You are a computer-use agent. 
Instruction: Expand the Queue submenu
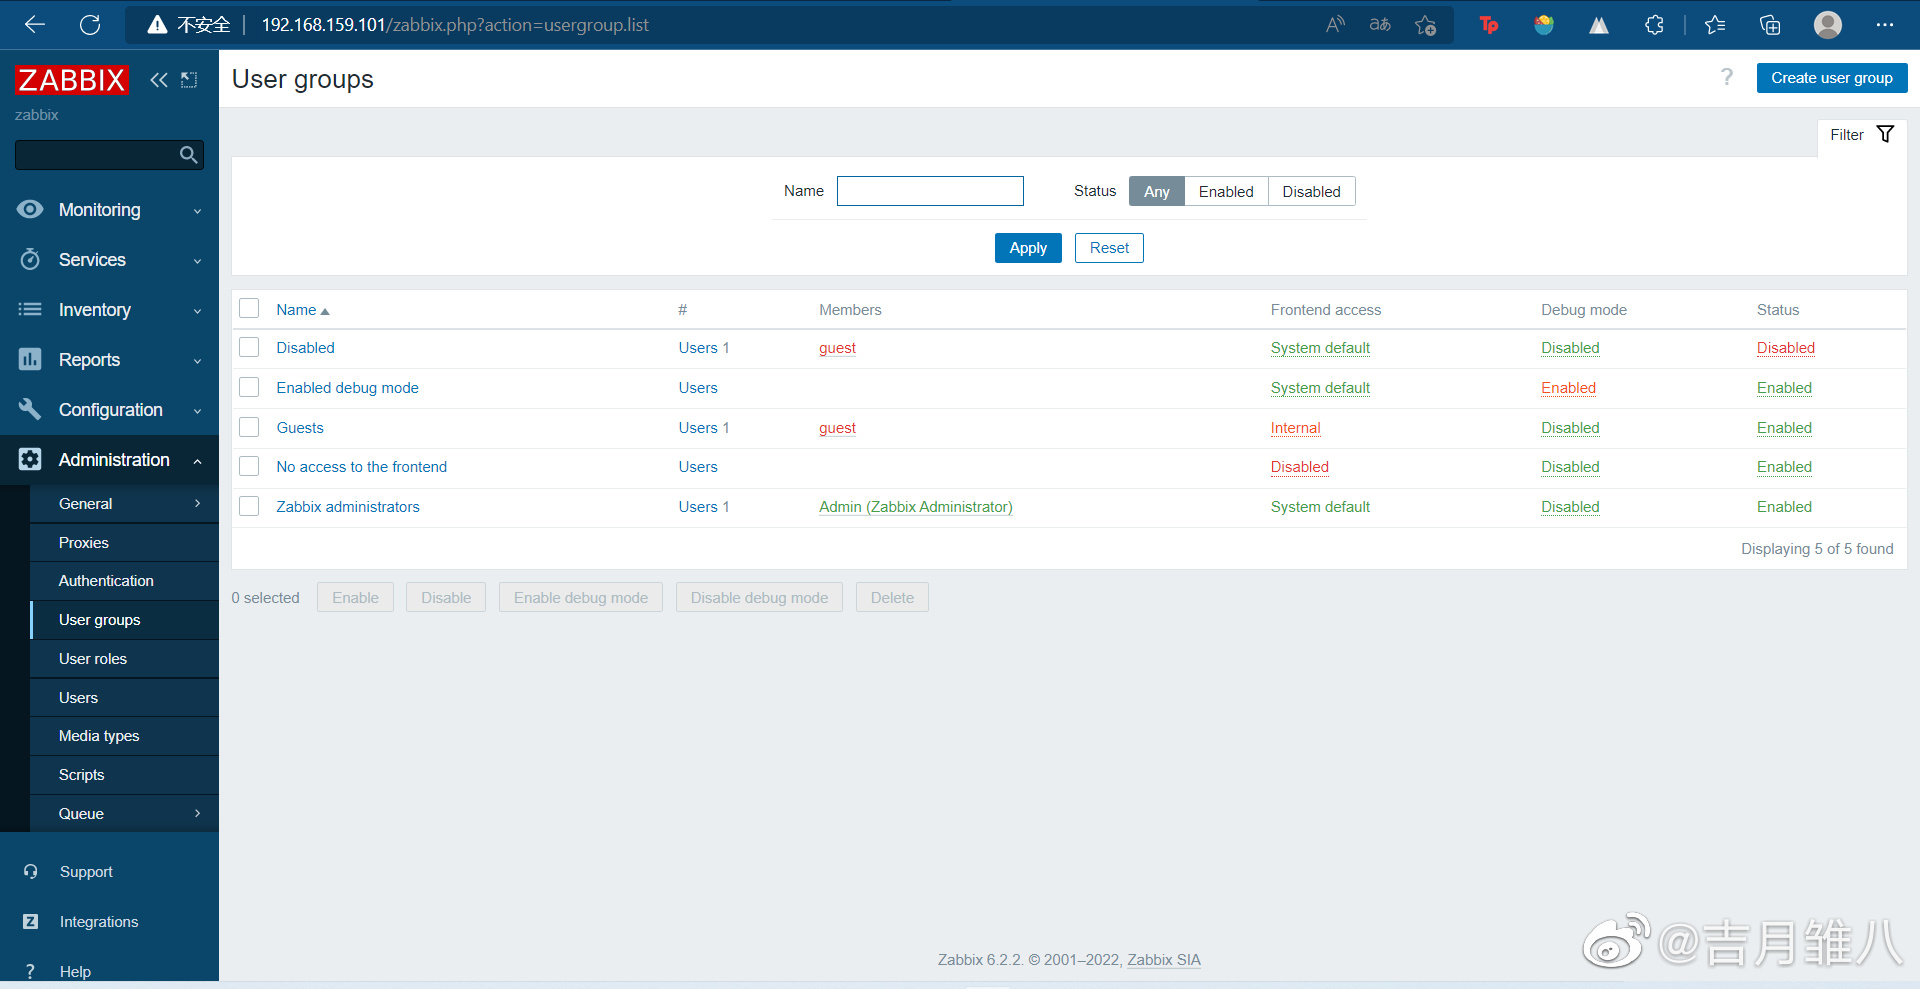coord(197,813)
